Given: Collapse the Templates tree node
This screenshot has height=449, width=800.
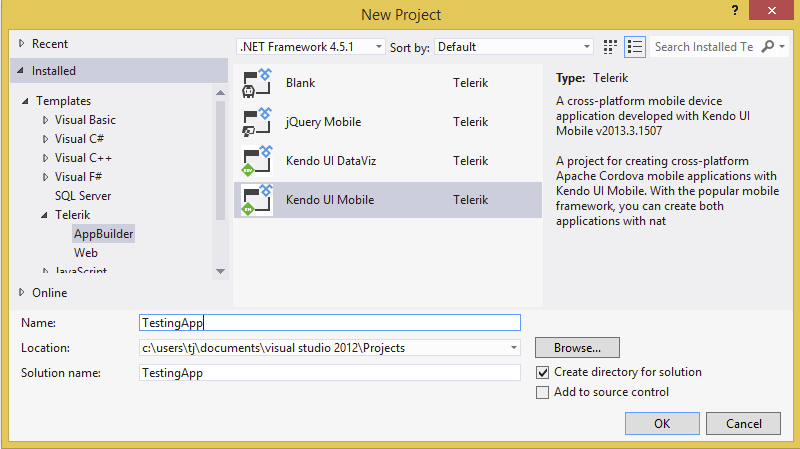Looking at the screenshot, I should (x=25, y=101).
